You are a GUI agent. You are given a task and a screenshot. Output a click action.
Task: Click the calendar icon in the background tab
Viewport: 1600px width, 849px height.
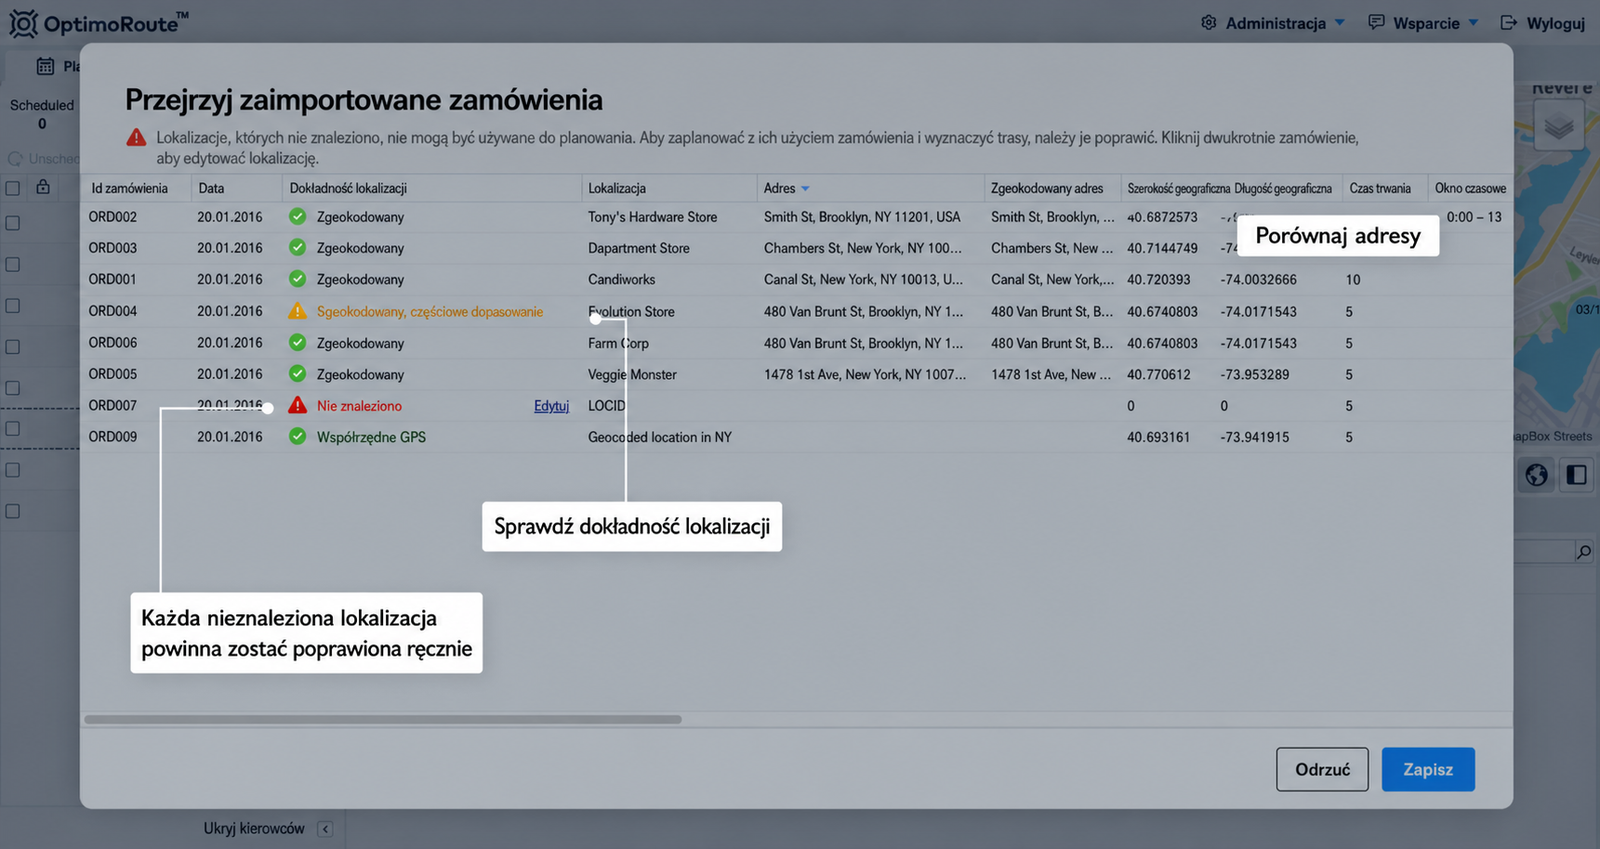tap(45, 66)
